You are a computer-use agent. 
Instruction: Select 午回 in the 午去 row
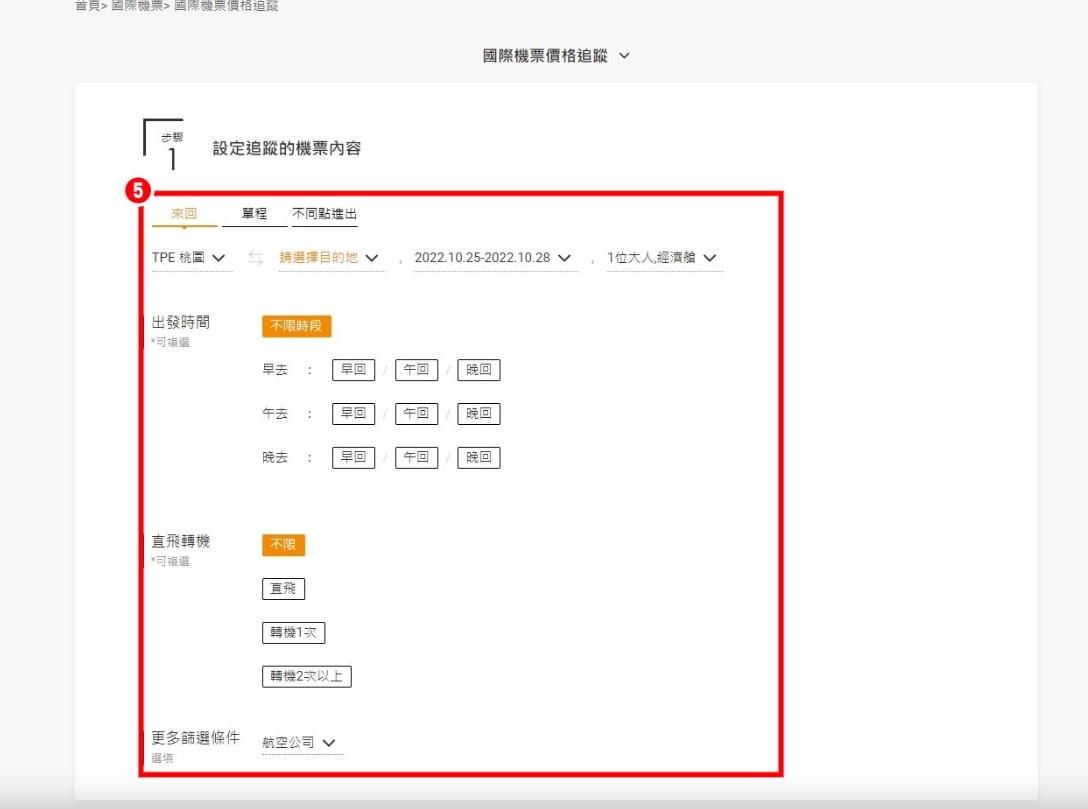(x=416, y=414)
